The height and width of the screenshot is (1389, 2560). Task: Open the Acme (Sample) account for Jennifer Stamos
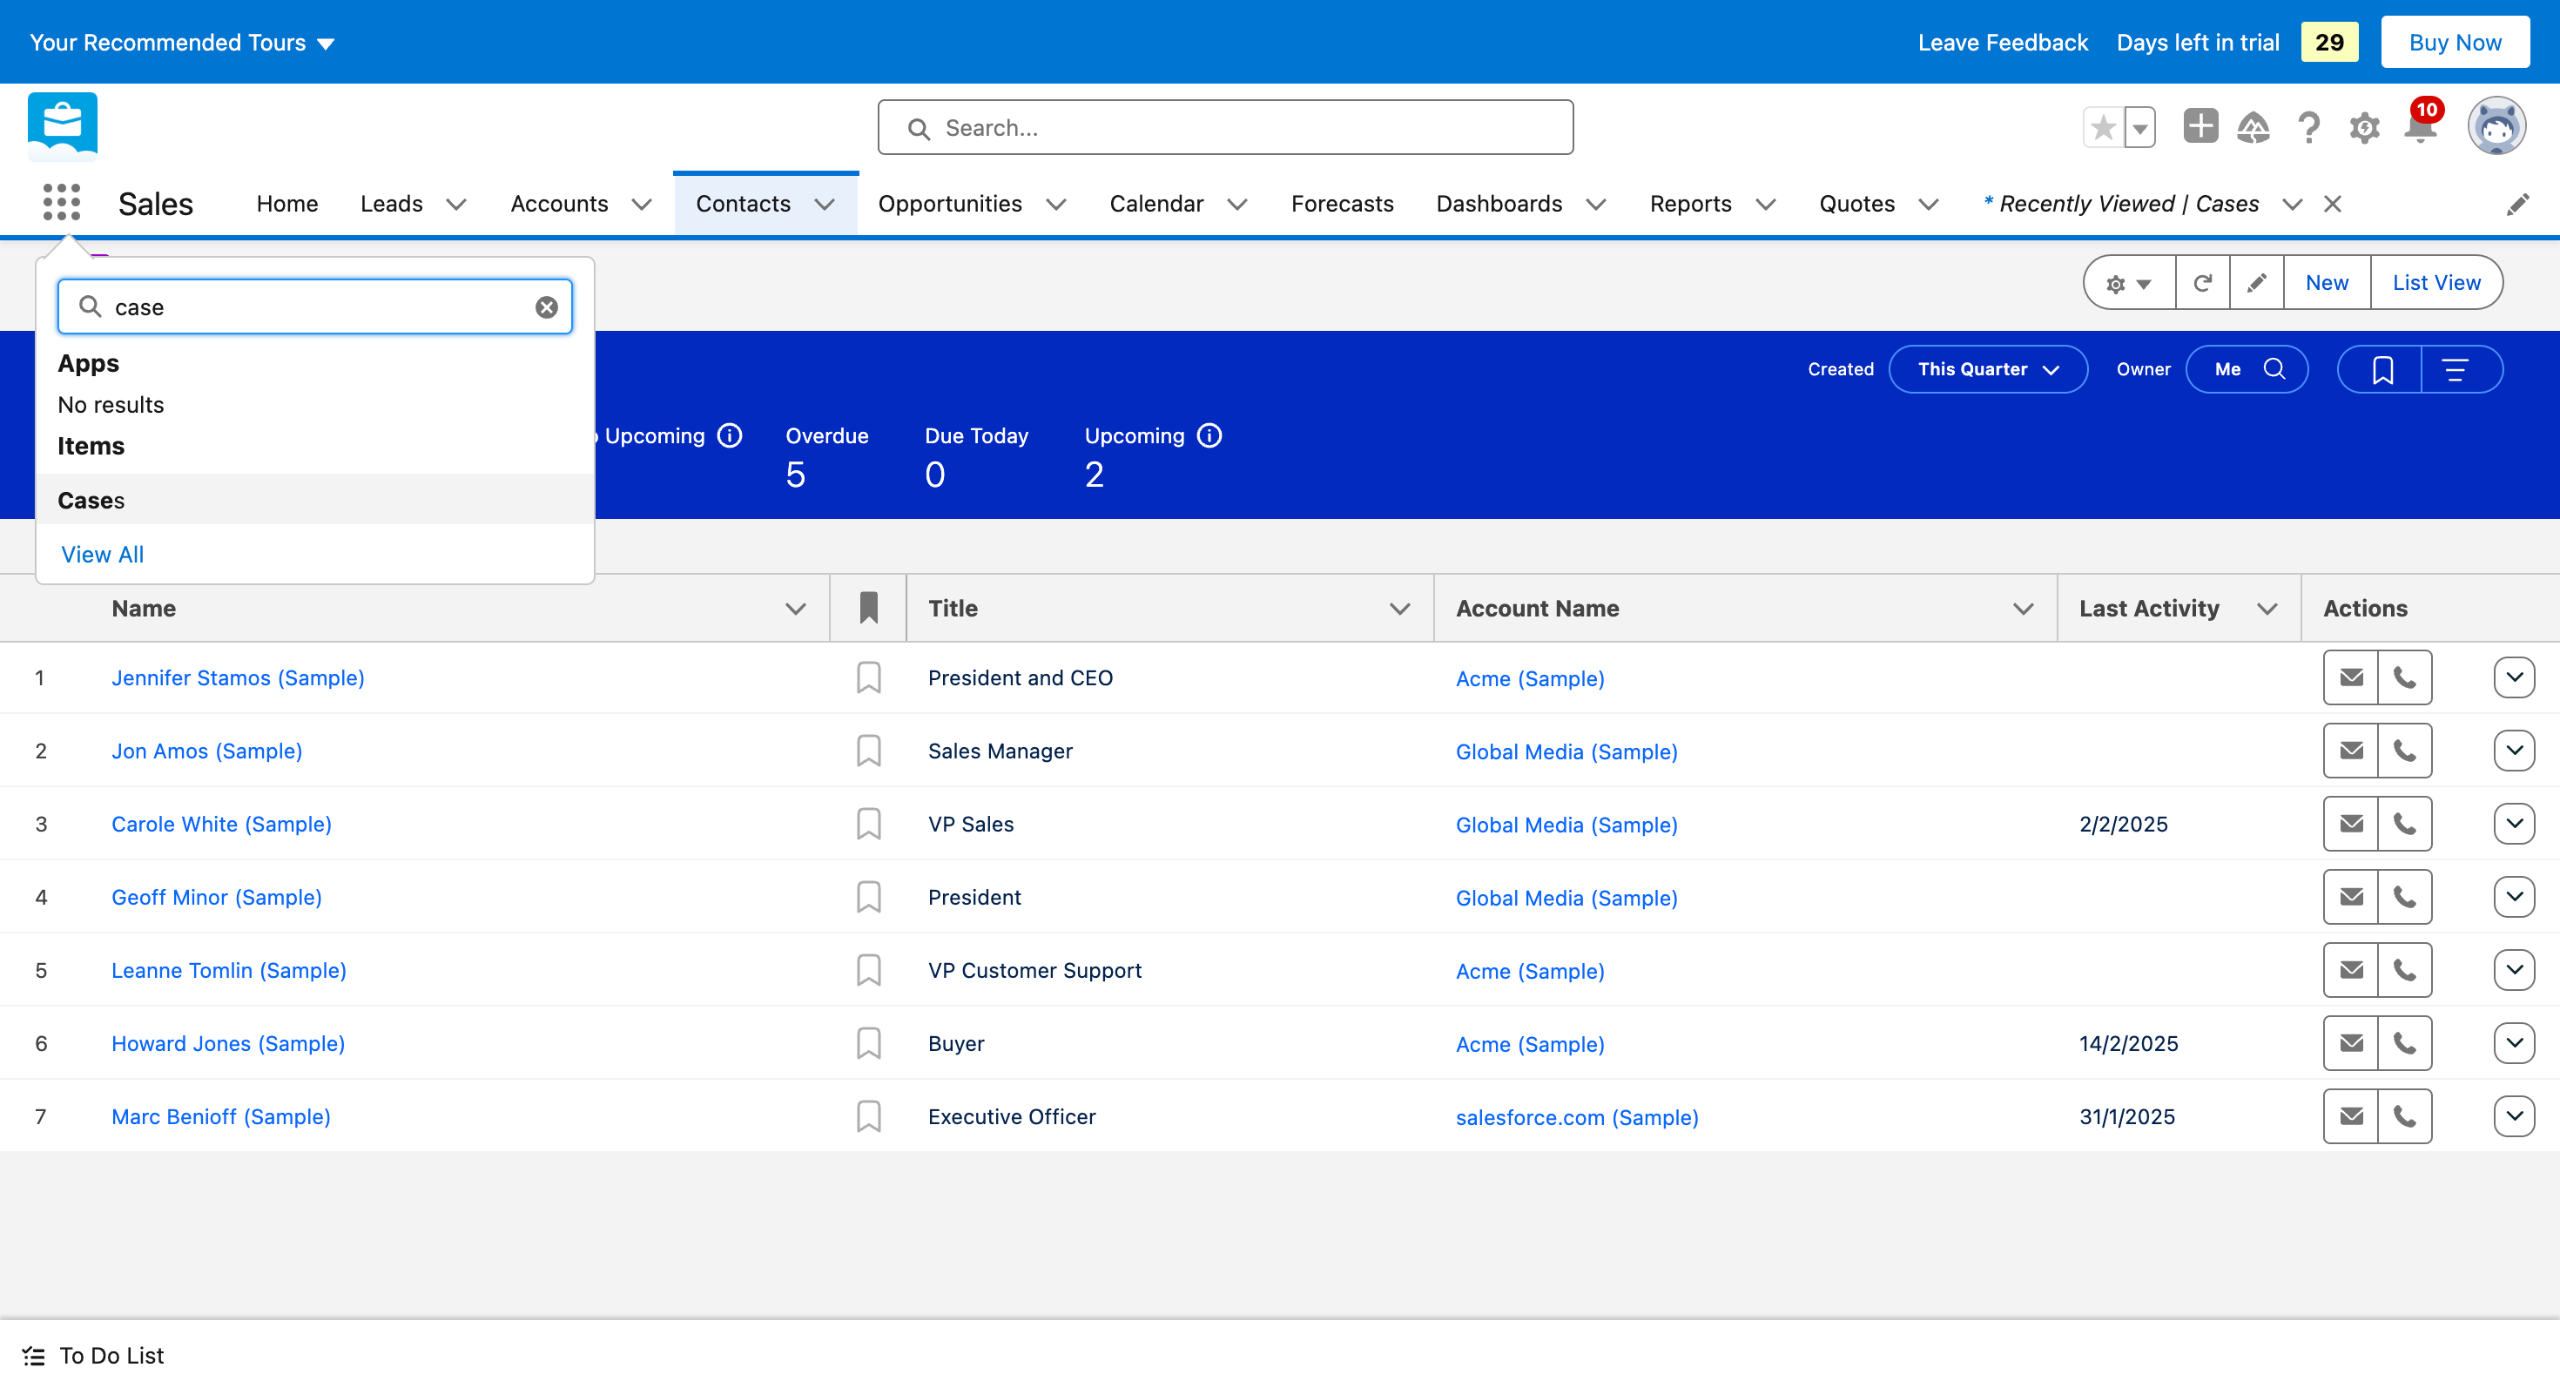pos(1530,678)
